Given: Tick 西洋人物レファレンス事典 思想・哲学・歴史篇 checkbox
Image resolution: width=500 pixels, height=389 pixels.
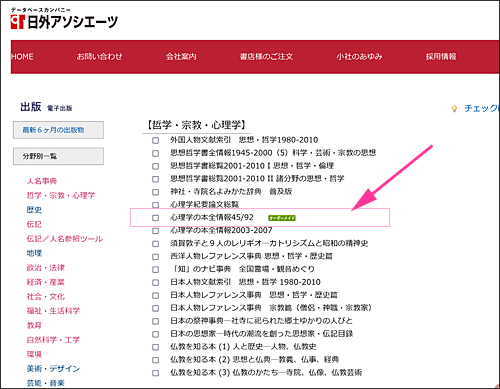Looking at the screenshot, I should (155, 257).
